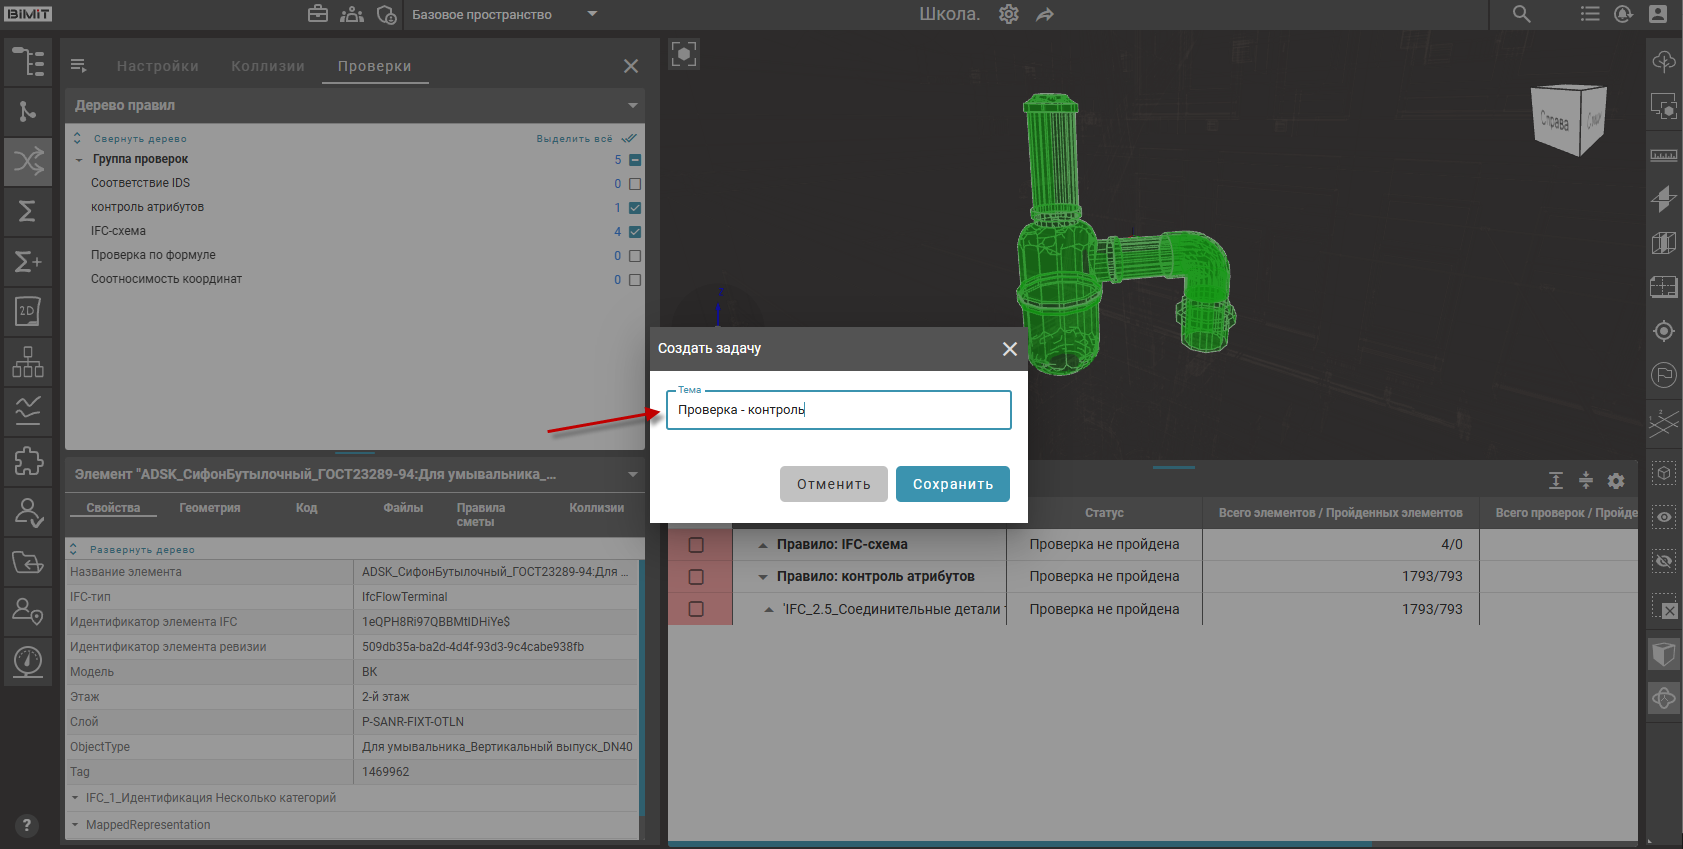This screenshot has height=849, width=1683.
Task: Uncheck the контроль атрибутов rule checkbox
Action: point(635,208)
